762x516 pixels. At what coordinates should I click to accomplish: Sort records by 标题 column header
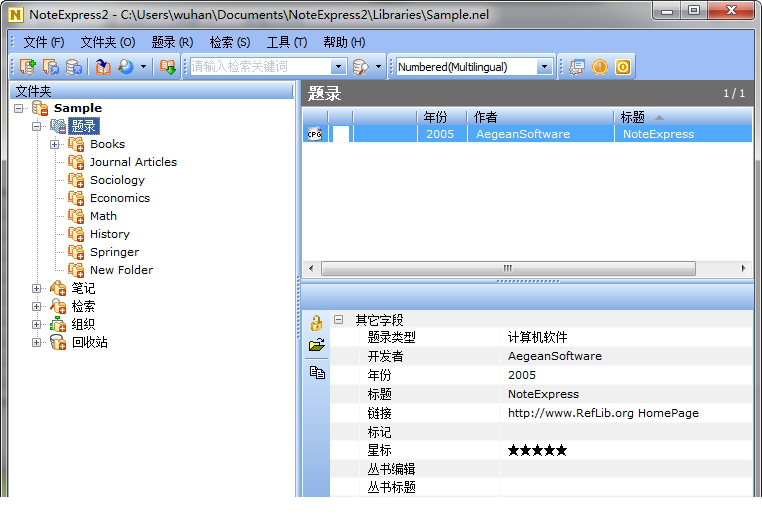pos(683,117)
